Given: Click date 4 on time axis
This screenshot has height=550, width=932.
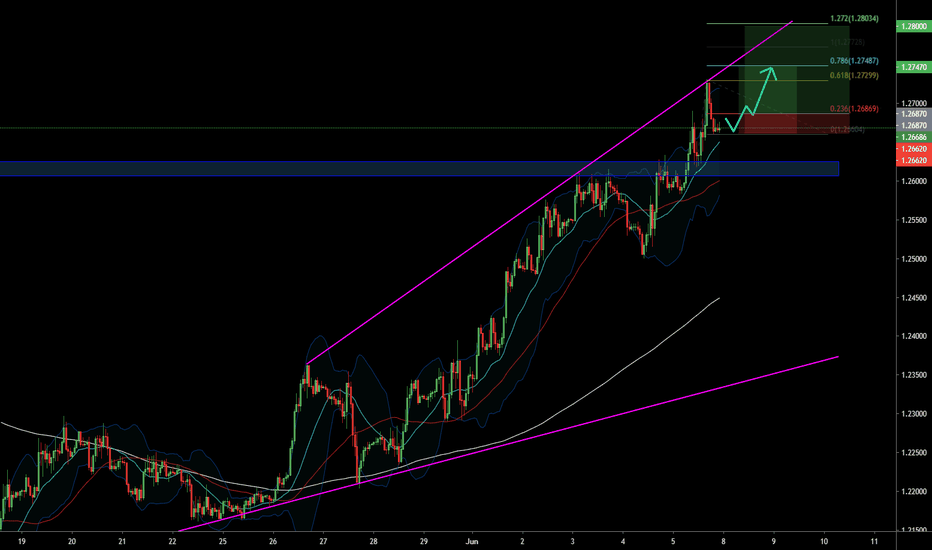Looking at the screenshot, I should click(623, 542).
